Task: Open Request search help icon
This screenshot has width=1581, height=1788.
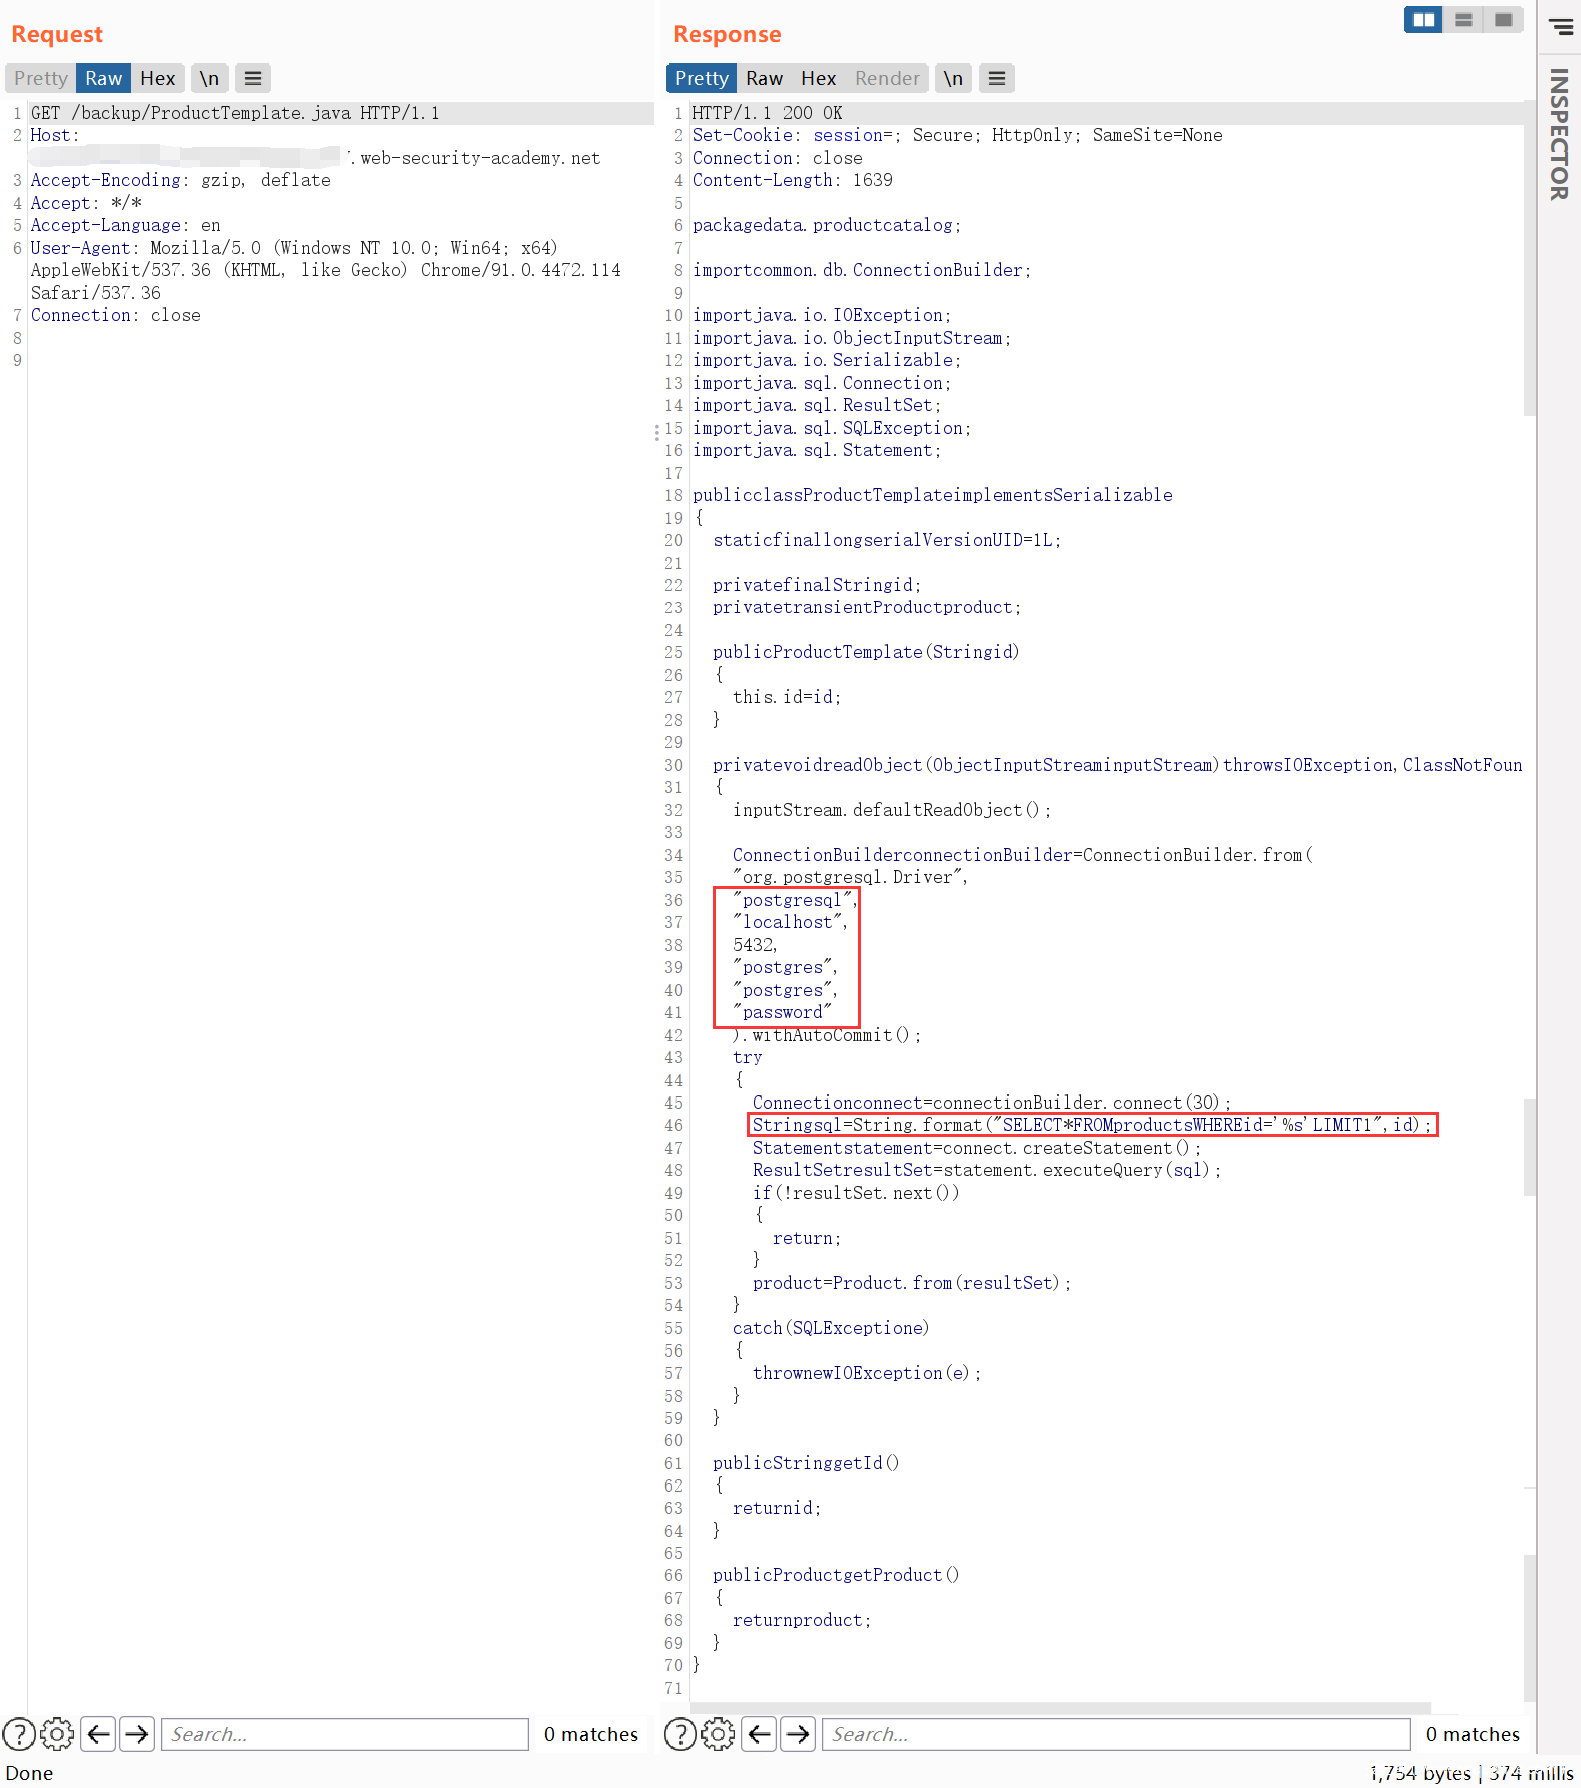Action: 19,1733
